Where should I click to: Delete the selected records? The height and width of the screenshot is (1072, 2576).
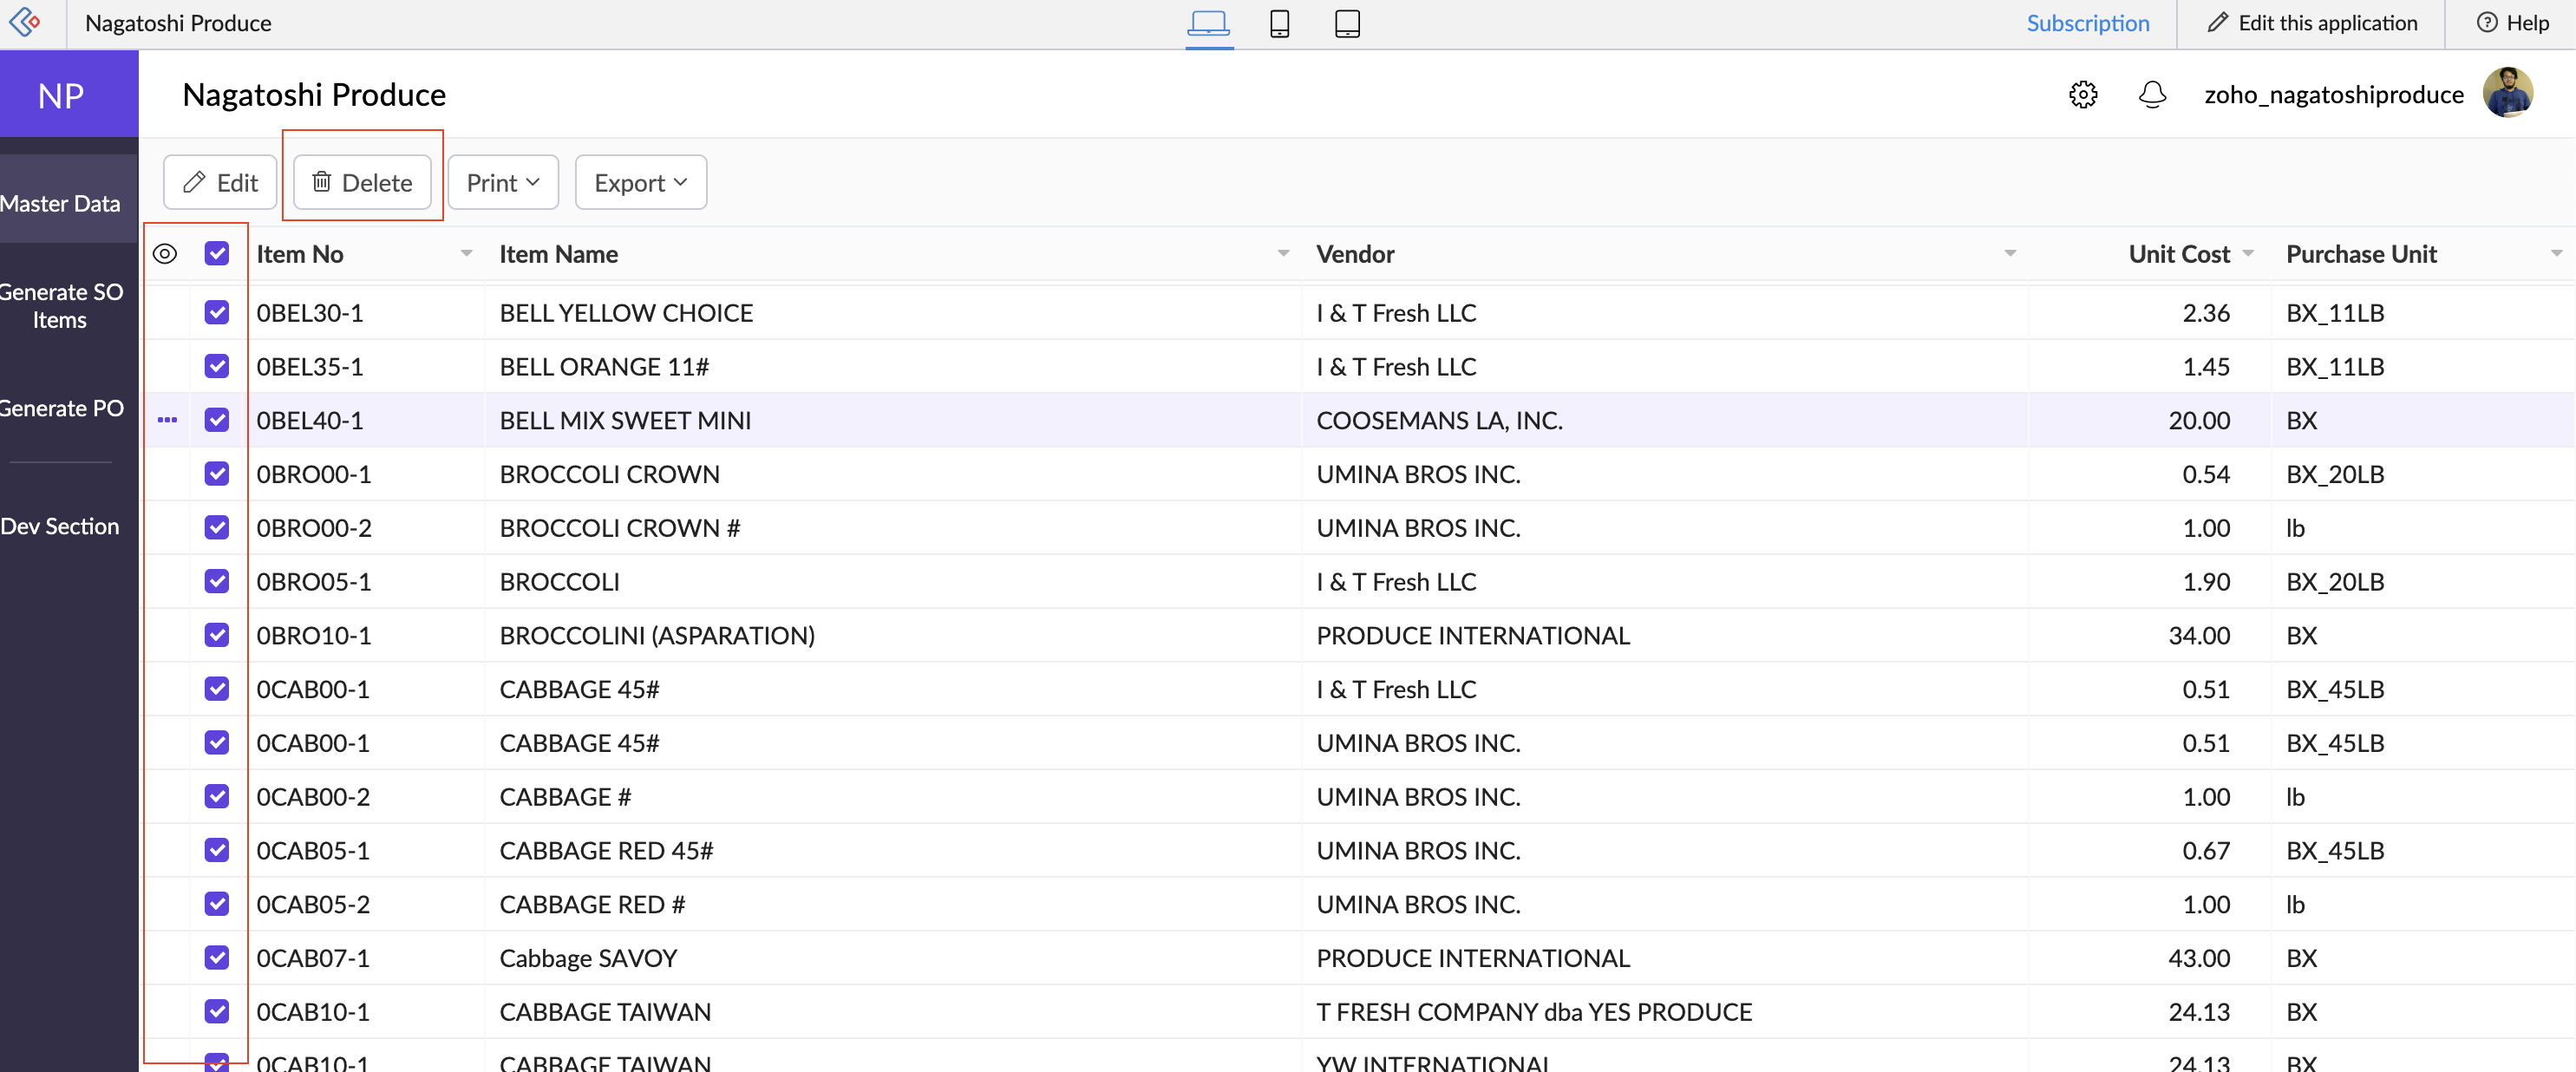coord(362,183)
